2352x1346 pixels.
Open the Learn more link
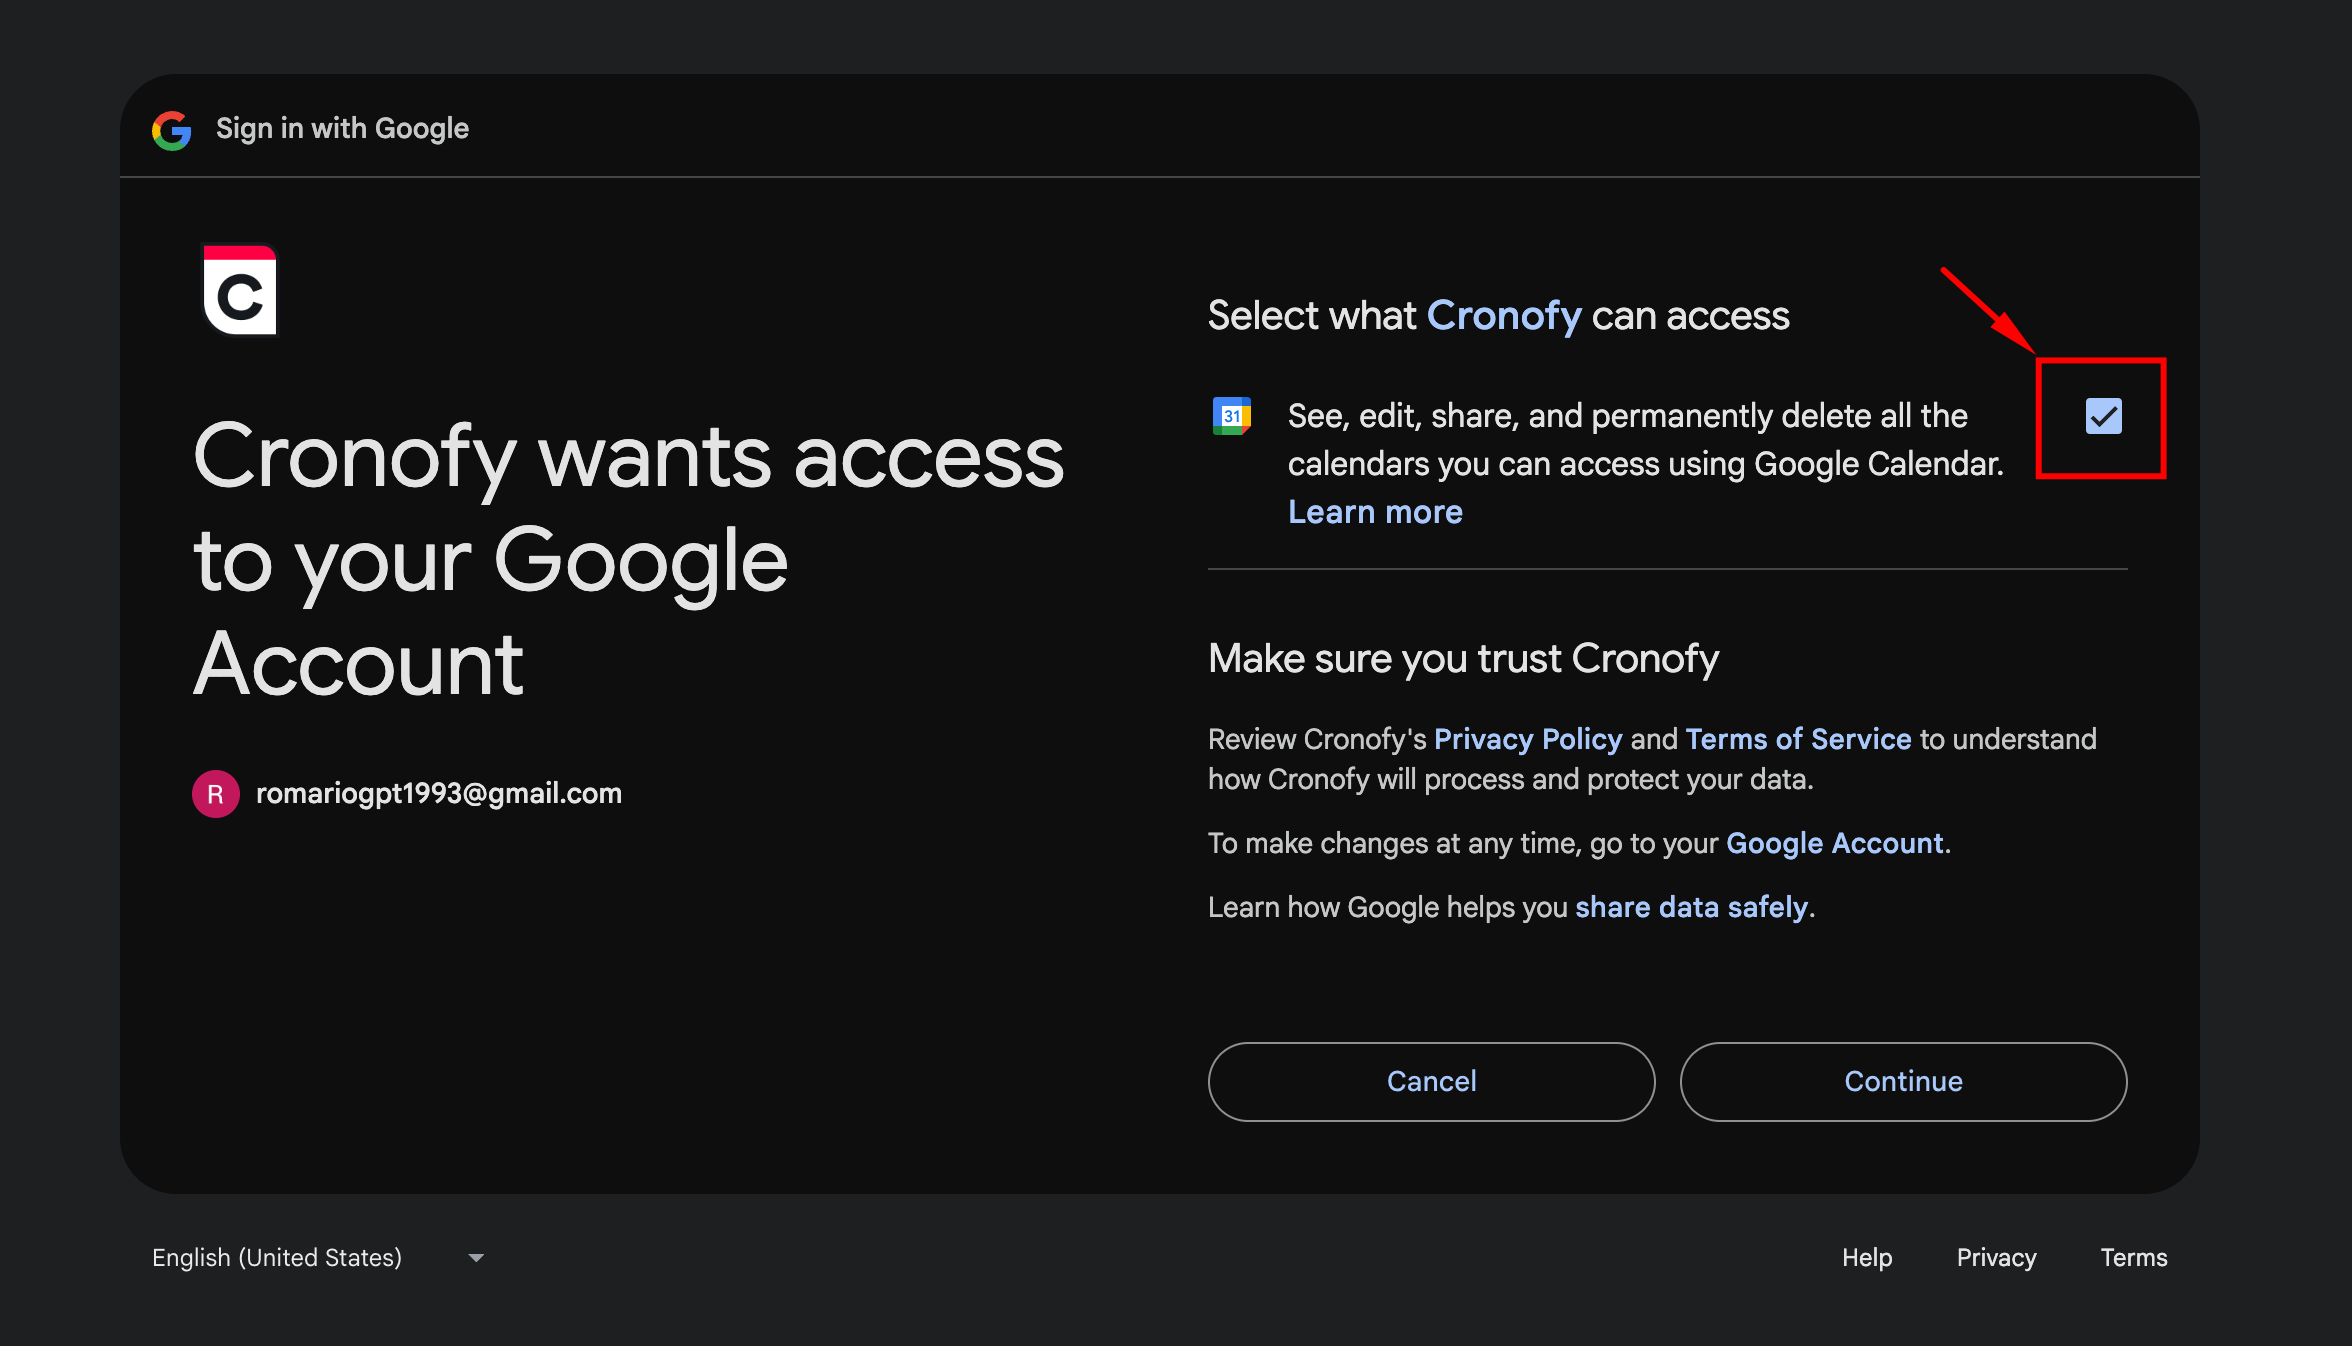click(x=1375, y=512)
